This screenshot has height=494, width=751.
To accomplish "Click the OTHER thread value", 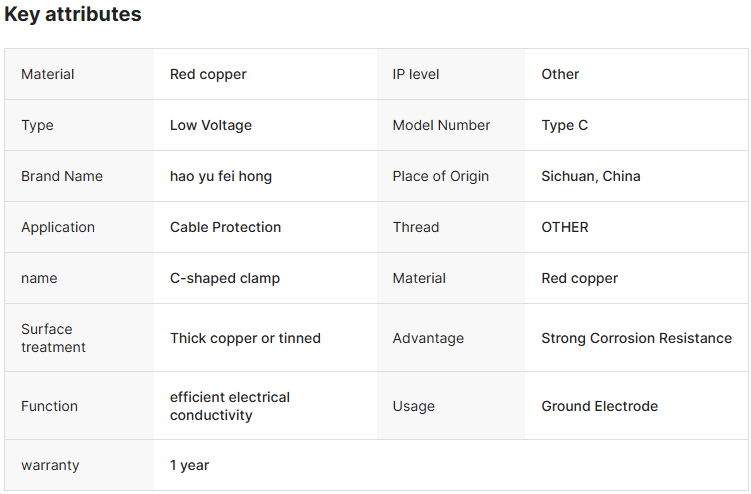I will pos(565,227).
